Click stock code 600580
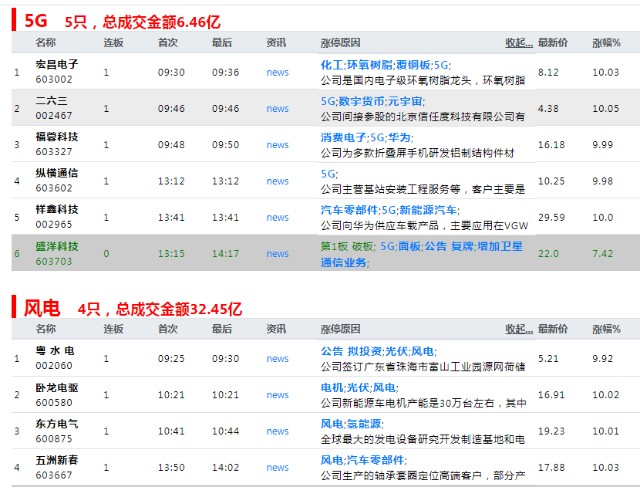 click(54, 402)
